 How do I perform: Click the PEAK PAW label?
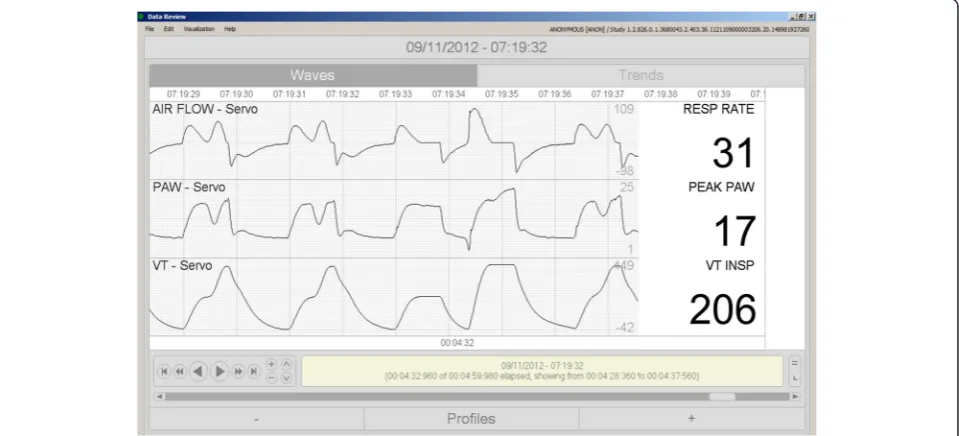(x=722, y=187)
